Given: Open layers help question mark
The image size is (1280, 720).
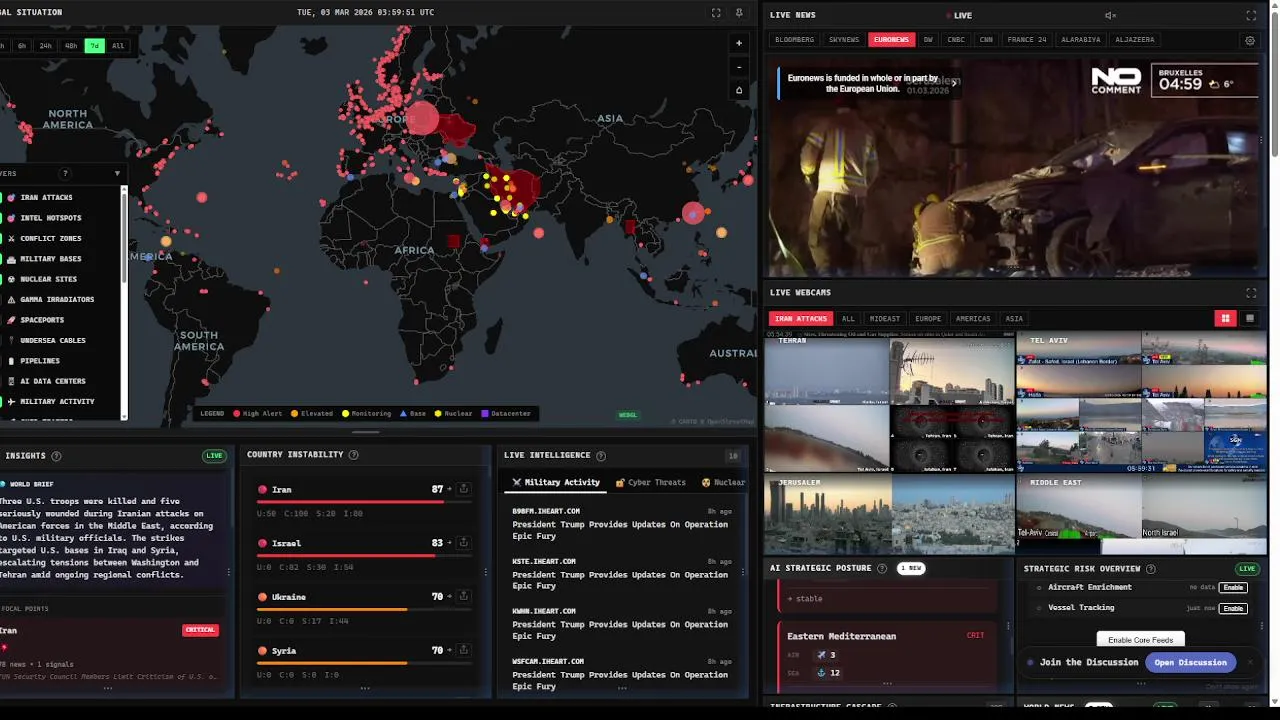Looking at the screenshot, I should 65,173.
